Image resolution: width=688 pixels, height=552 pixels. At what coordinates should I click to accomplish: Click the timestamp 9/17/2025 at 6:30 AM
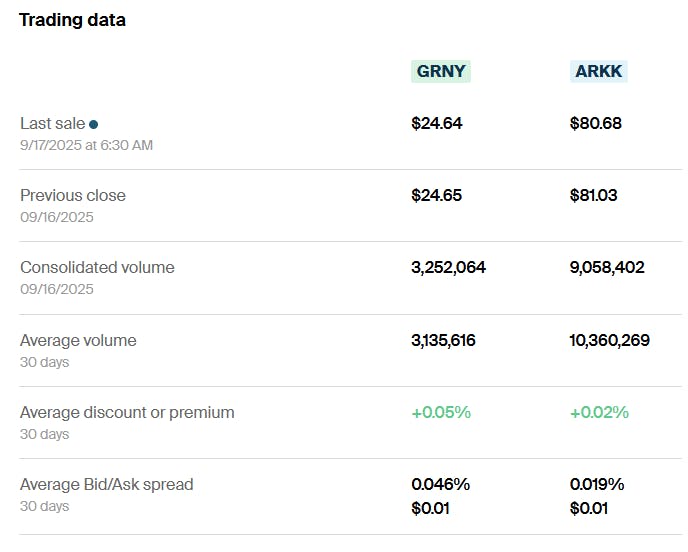pyautogui.click(x=86, y=145)
